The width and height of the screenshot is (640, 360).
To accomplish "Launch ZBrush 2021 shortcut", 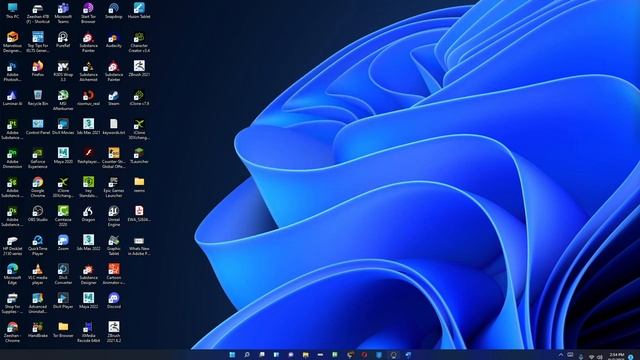I will click(139, 69).
